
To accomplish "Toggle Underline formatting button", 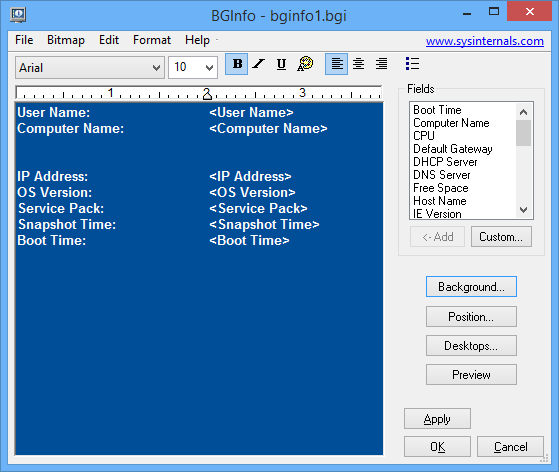I will pos(281,64).
